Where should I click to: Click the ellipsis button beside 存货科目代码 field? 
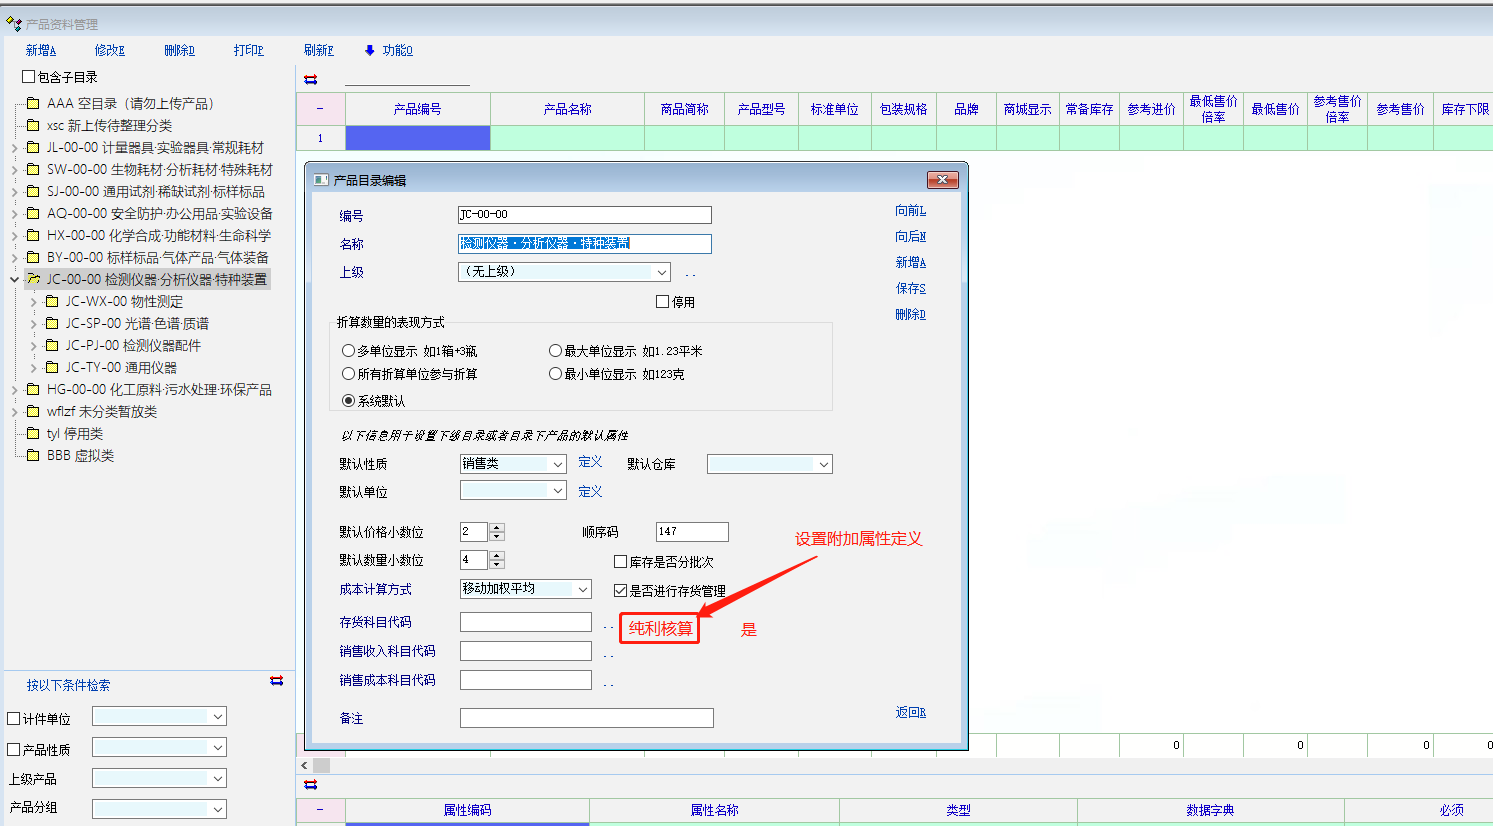pyautogui.click(x=608, y=625)
